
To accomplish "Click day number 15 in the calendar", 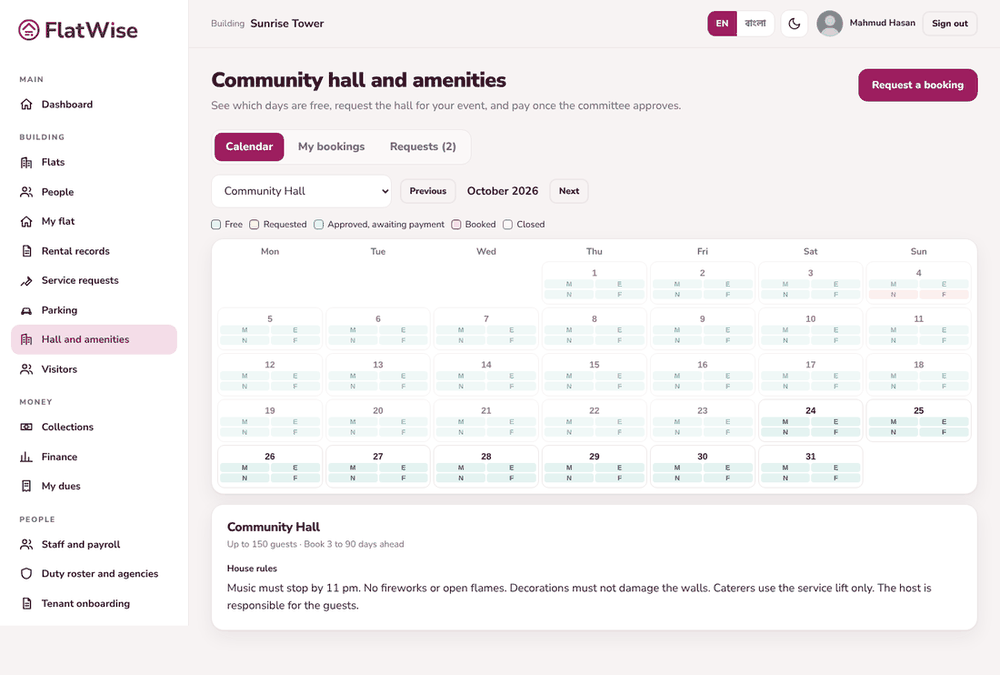I will (x=594, y=365).
